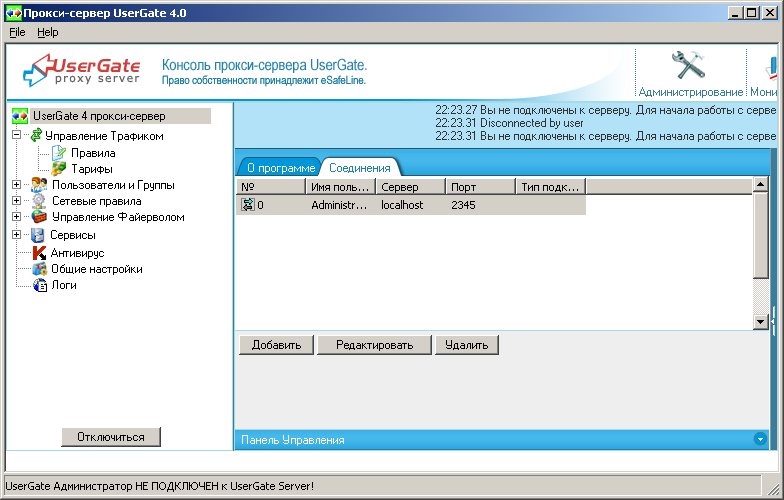This screenshot has width=784, height=500.
Task: Switch to the О программе tab
Action: pyautogui.click(x=280, y=167)
